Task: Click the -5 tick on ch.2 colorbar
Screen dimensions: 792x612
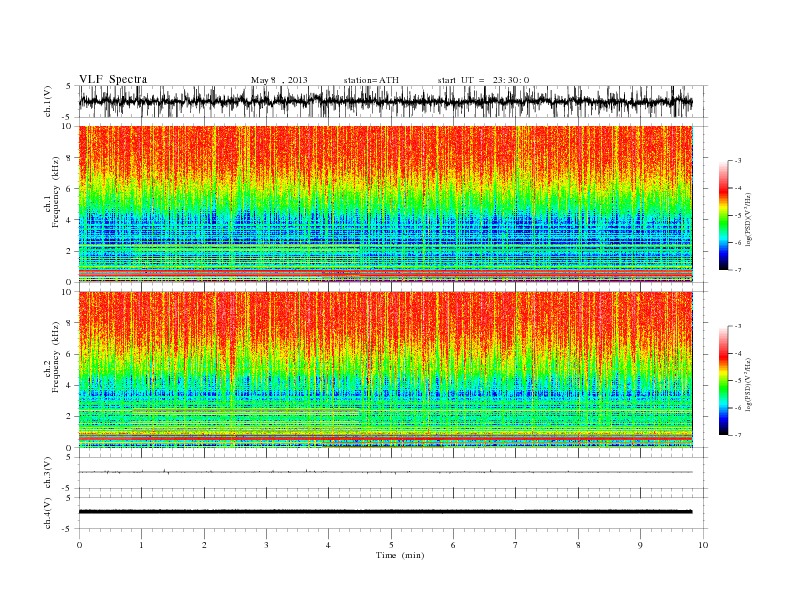Action: click(737, 381)
